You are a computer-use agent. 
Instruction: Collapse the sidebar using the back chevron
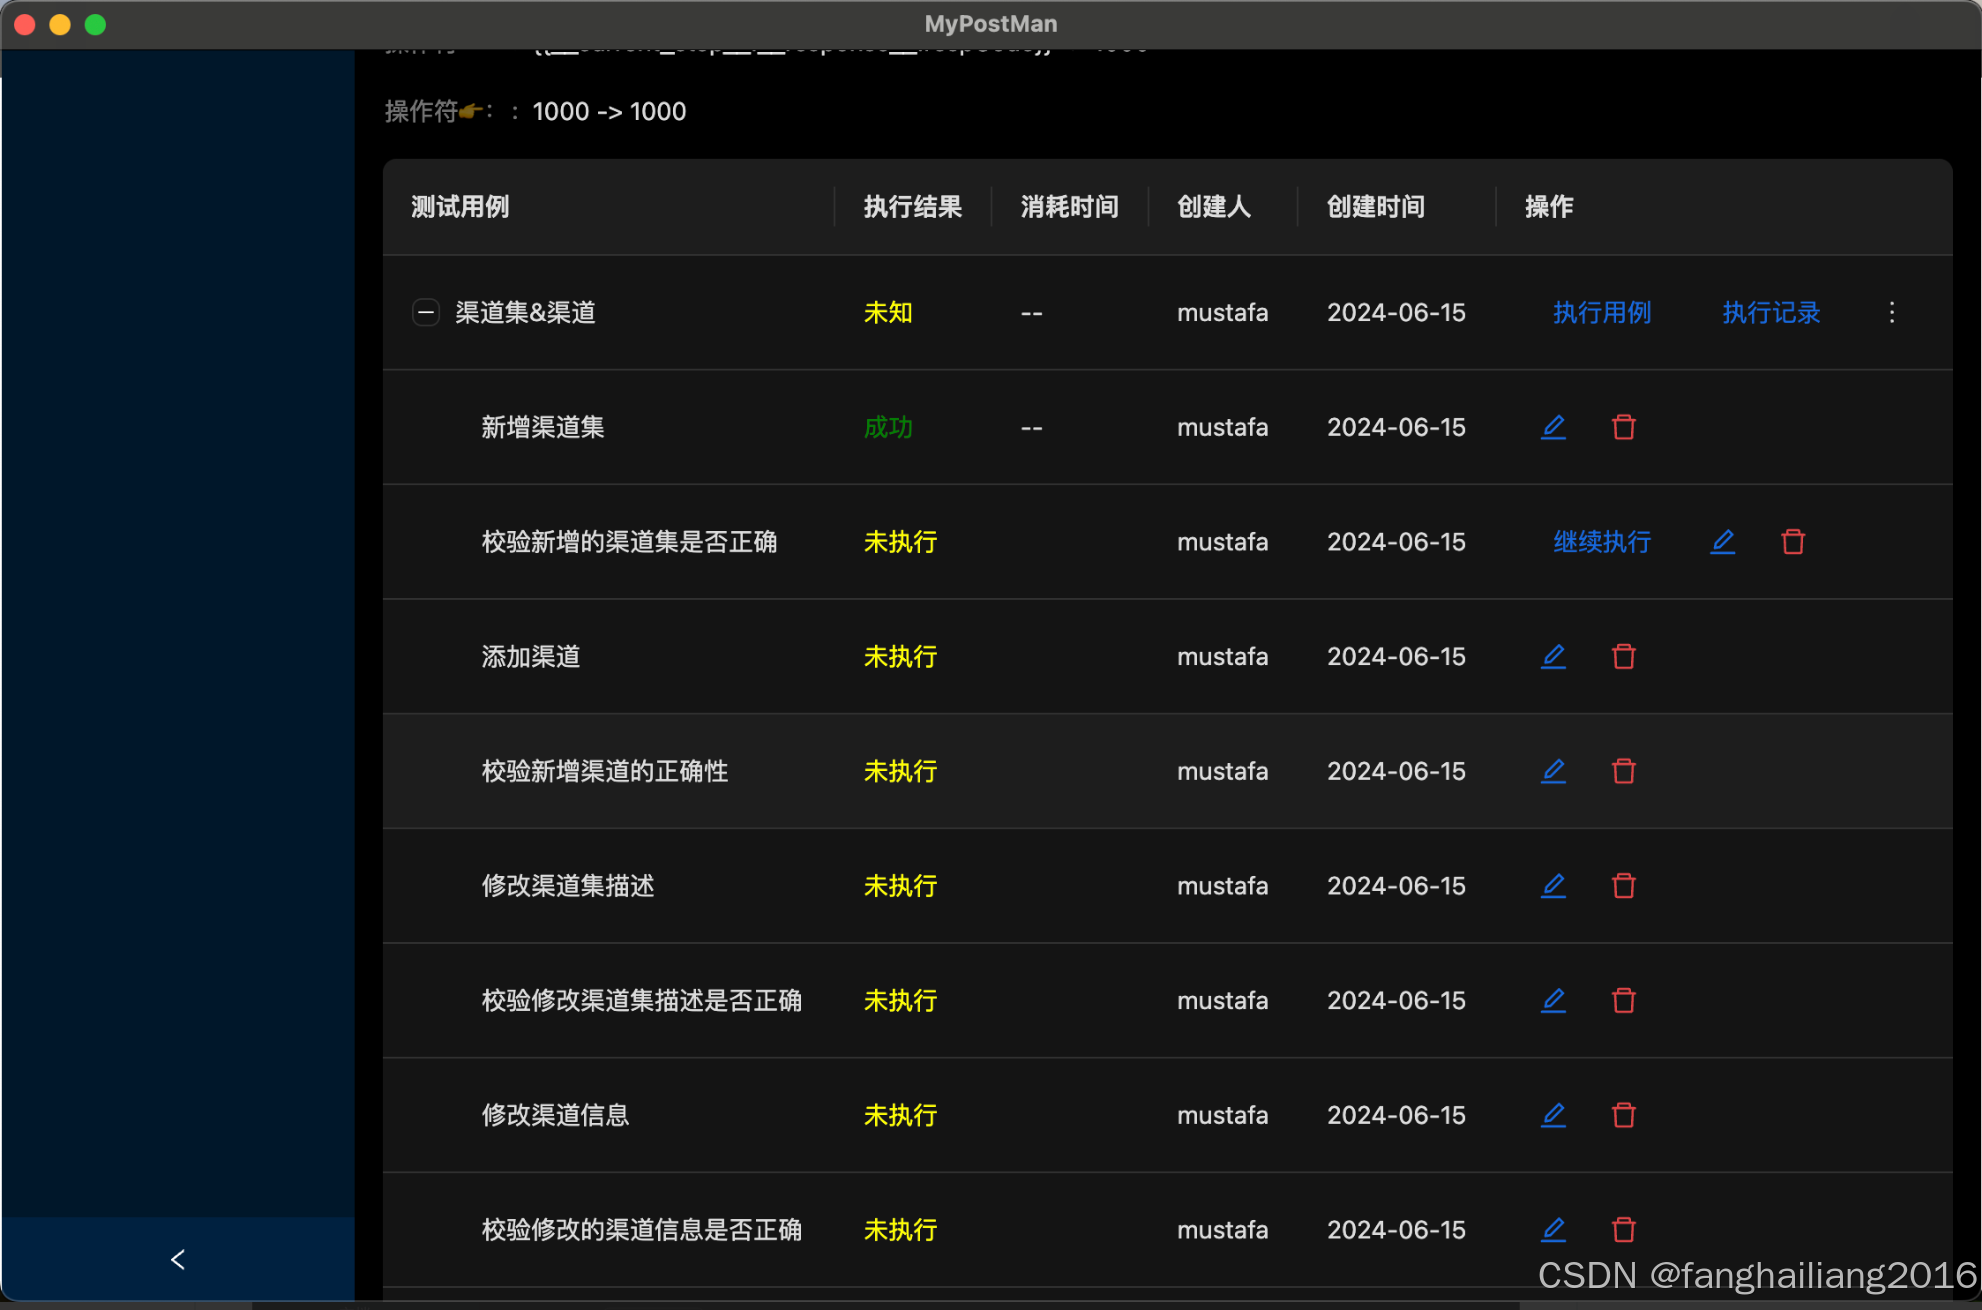point(178,1259)
